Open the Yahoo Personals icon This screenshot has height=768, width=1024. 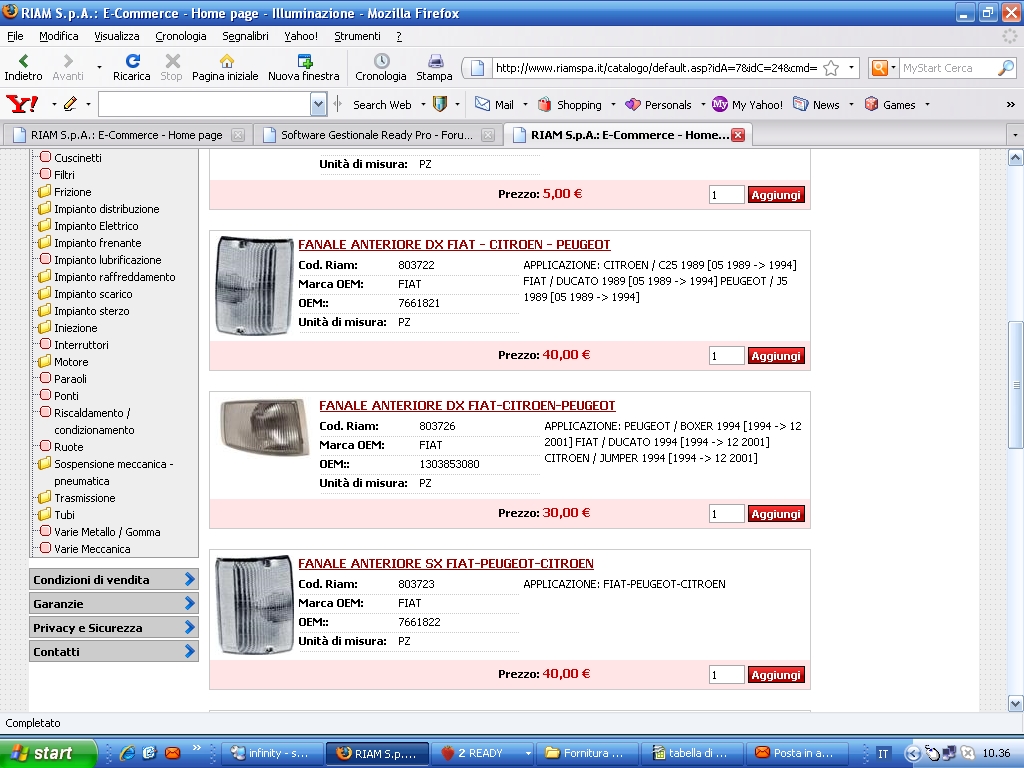point(632,104)
